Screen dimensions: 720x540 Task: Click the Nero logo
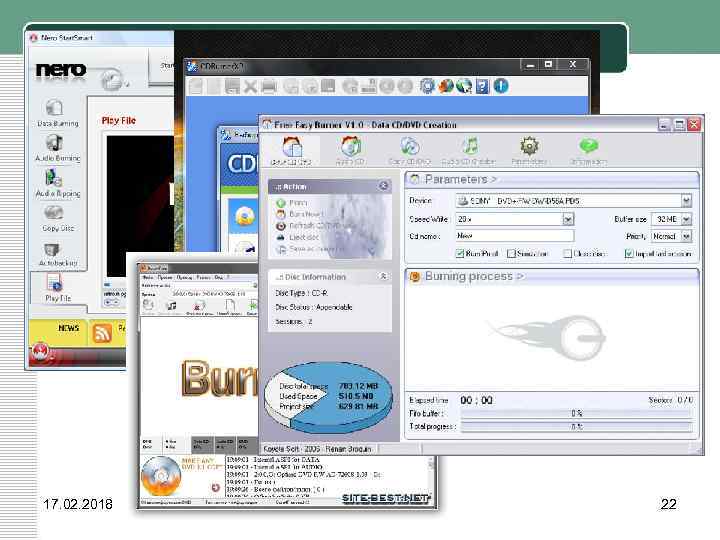[61, 70]
